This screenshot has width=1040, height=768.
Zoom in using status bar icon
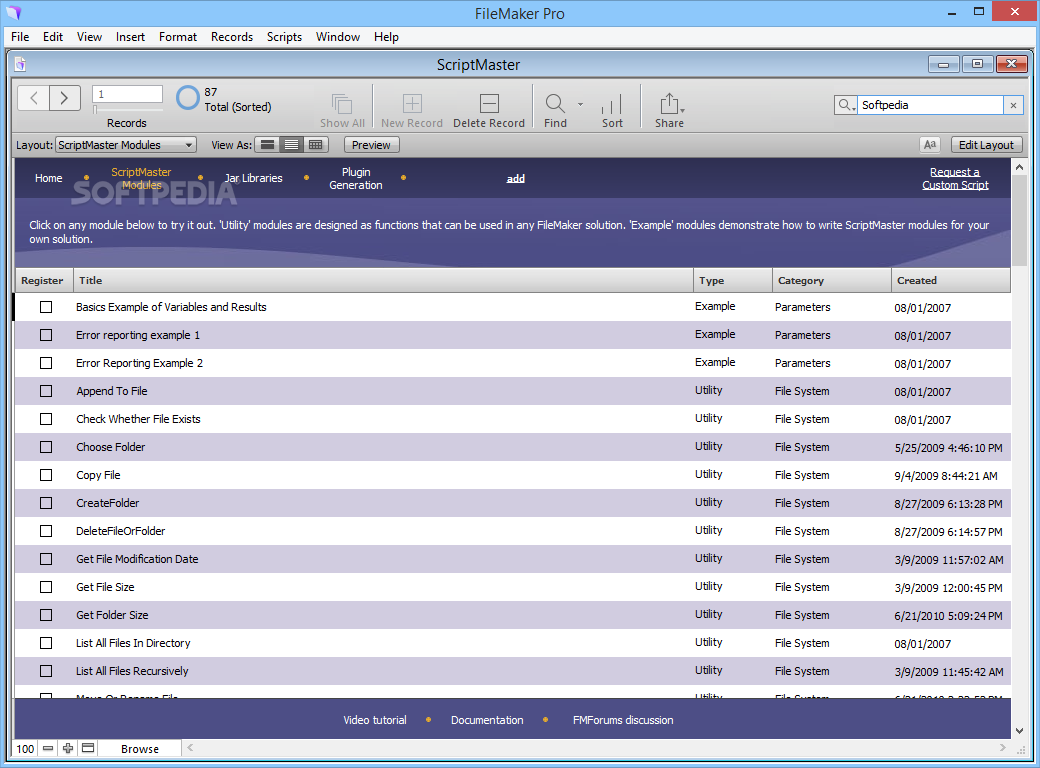pyautogui.click(x=68, y=748)
